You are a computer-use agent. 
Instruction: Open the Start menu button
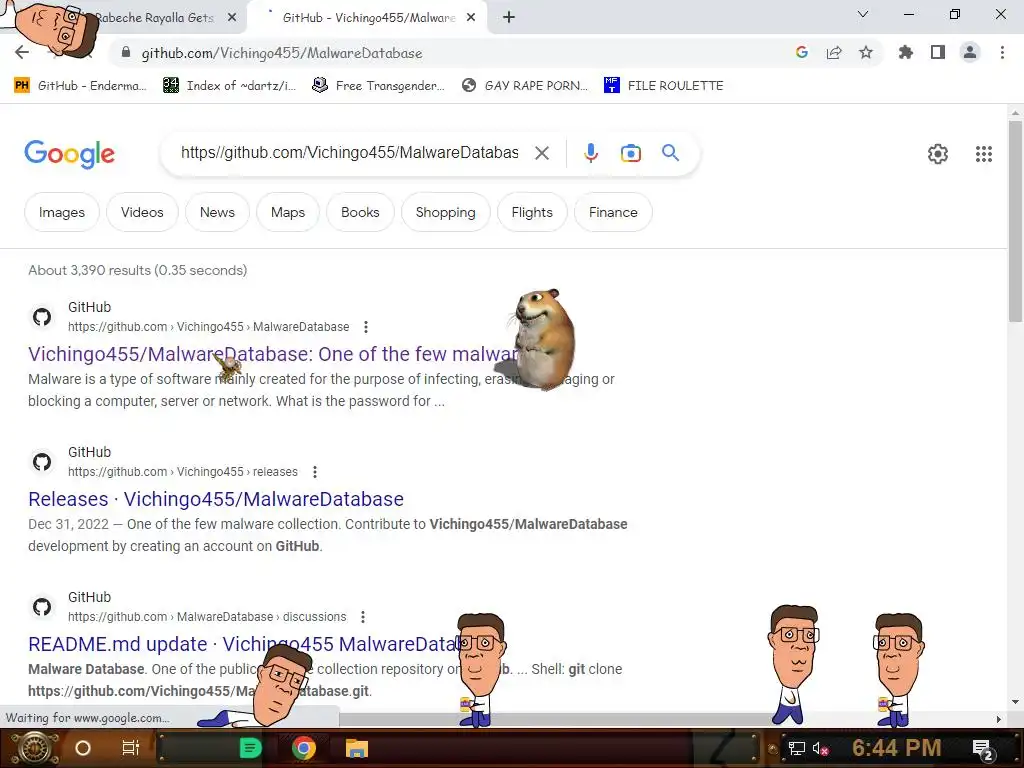tap(34, 748)
